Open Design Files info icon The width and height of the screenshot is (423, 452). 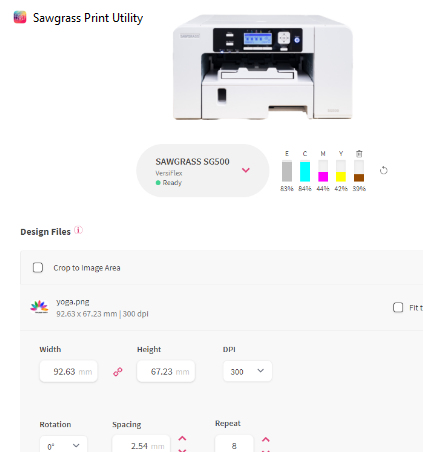(x=78, y=230)
